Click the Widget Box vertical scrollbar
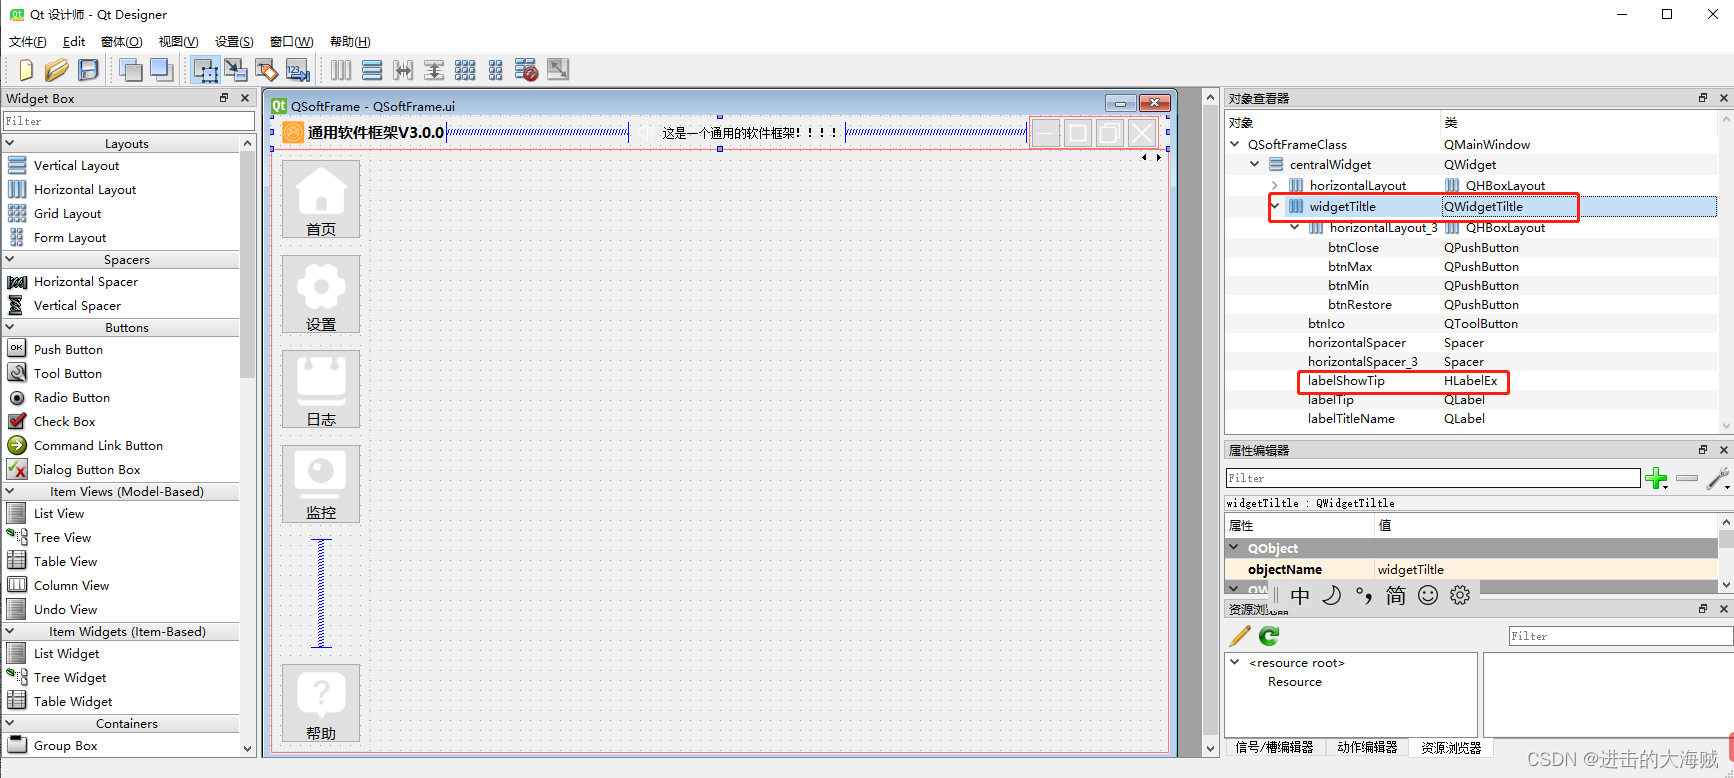The height and width of the screenshot is (778, 1734). click(247, 446)
